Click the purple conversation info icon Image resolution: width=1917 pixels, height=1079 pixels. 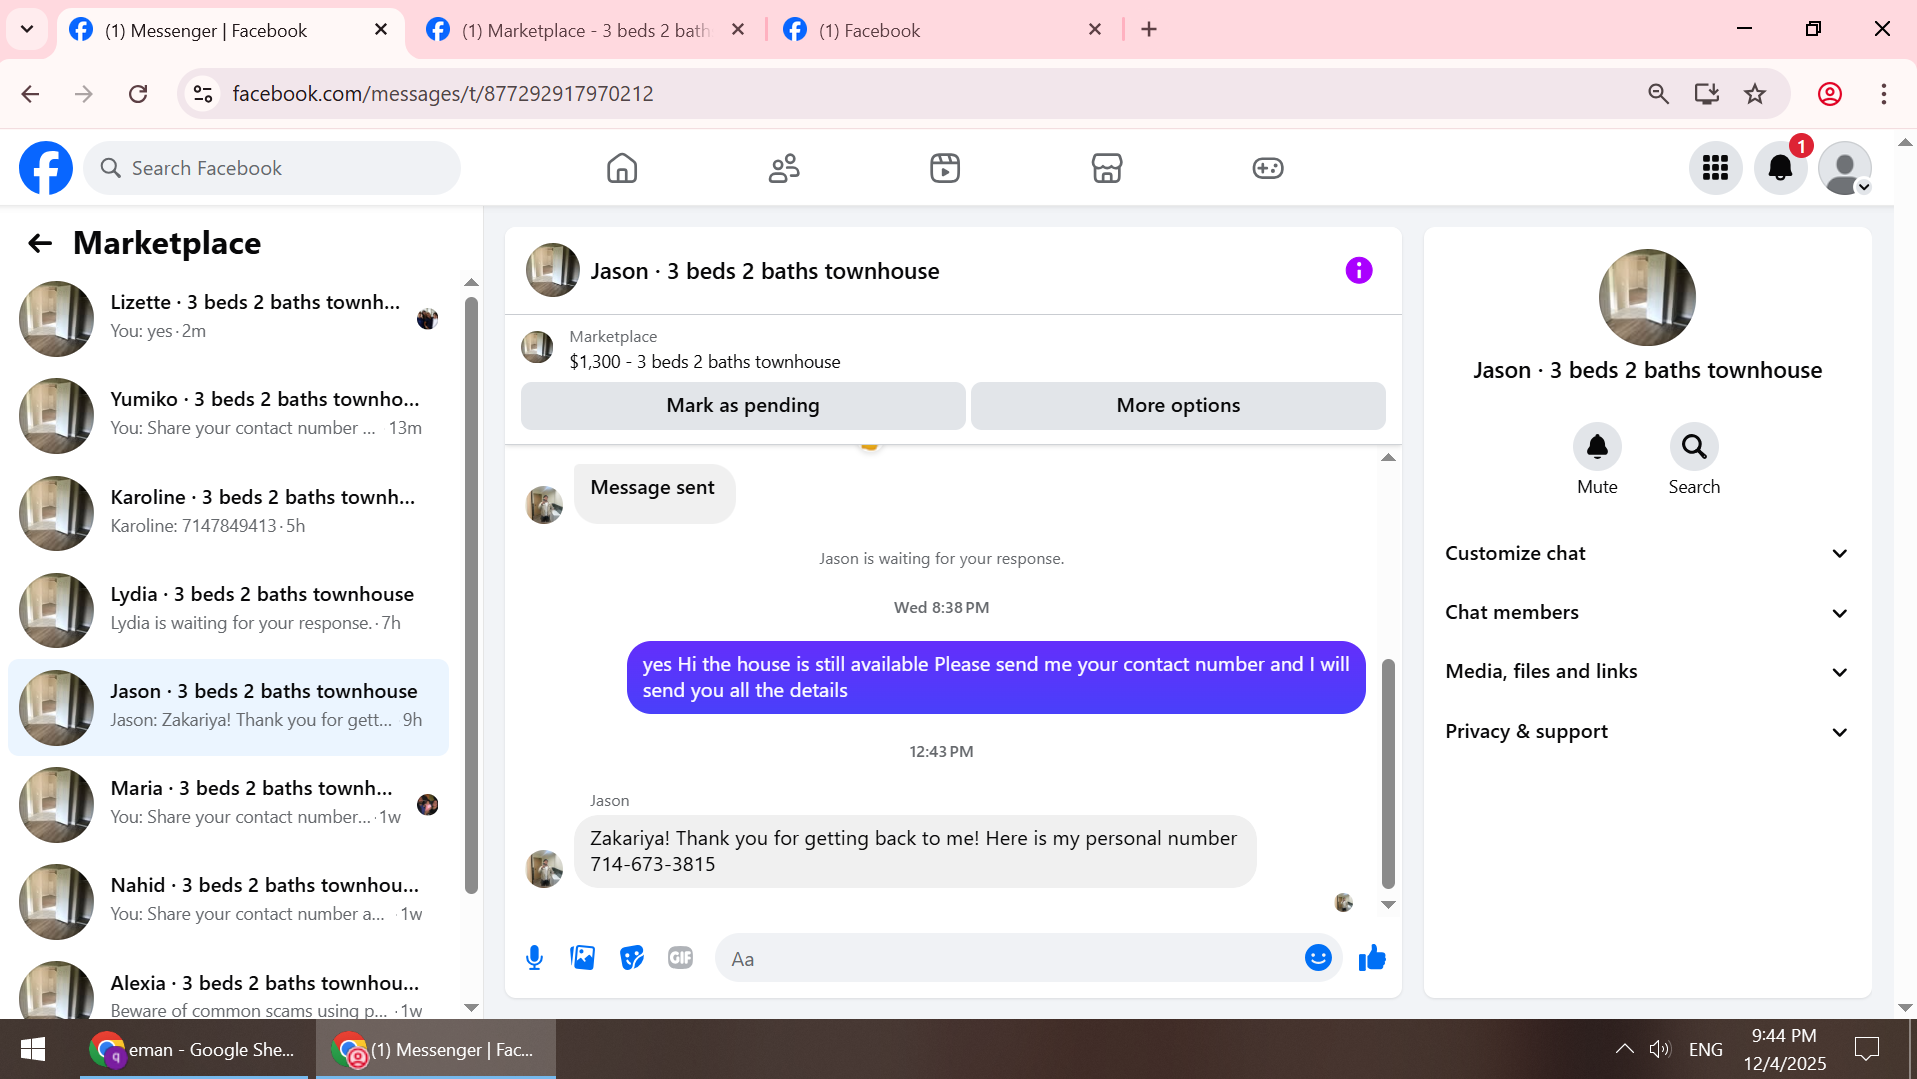point(1359,270)
